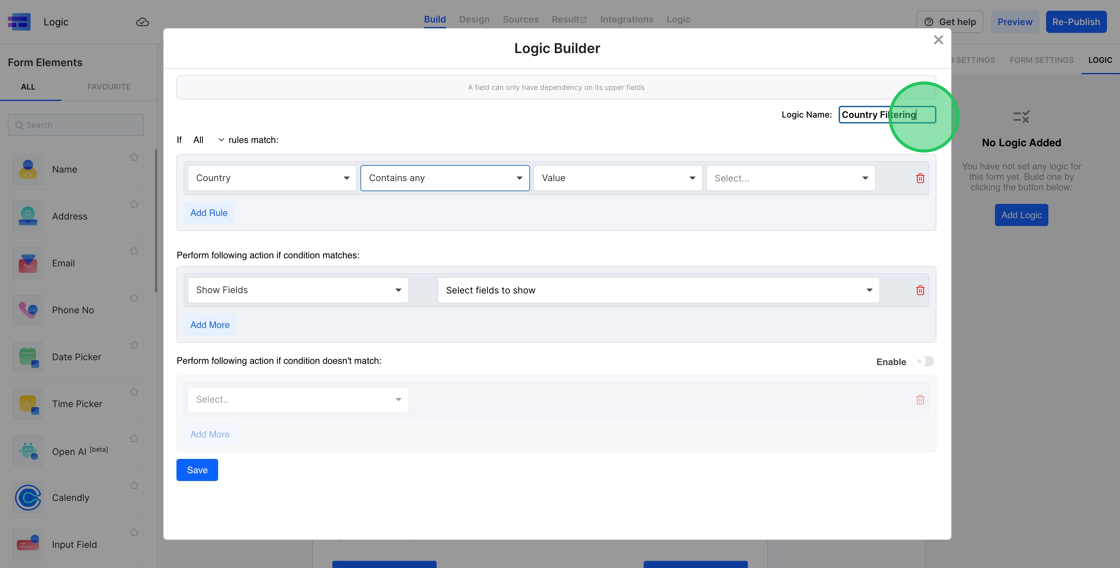The image size is (1120, 568).
Task: Open the Favourite elements tab
Action: [108, 87]
